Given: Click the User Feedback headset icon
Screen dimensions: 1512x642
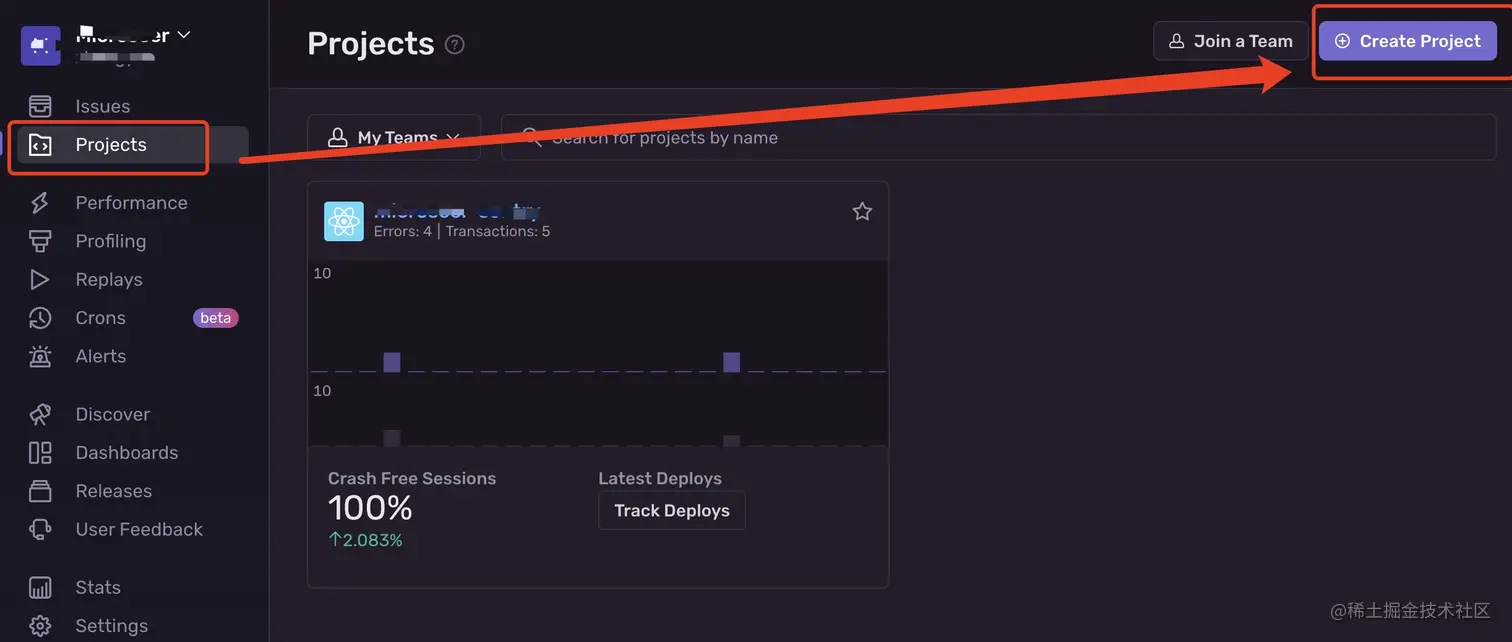Looking at the screenshot, I should click(40, 529).
